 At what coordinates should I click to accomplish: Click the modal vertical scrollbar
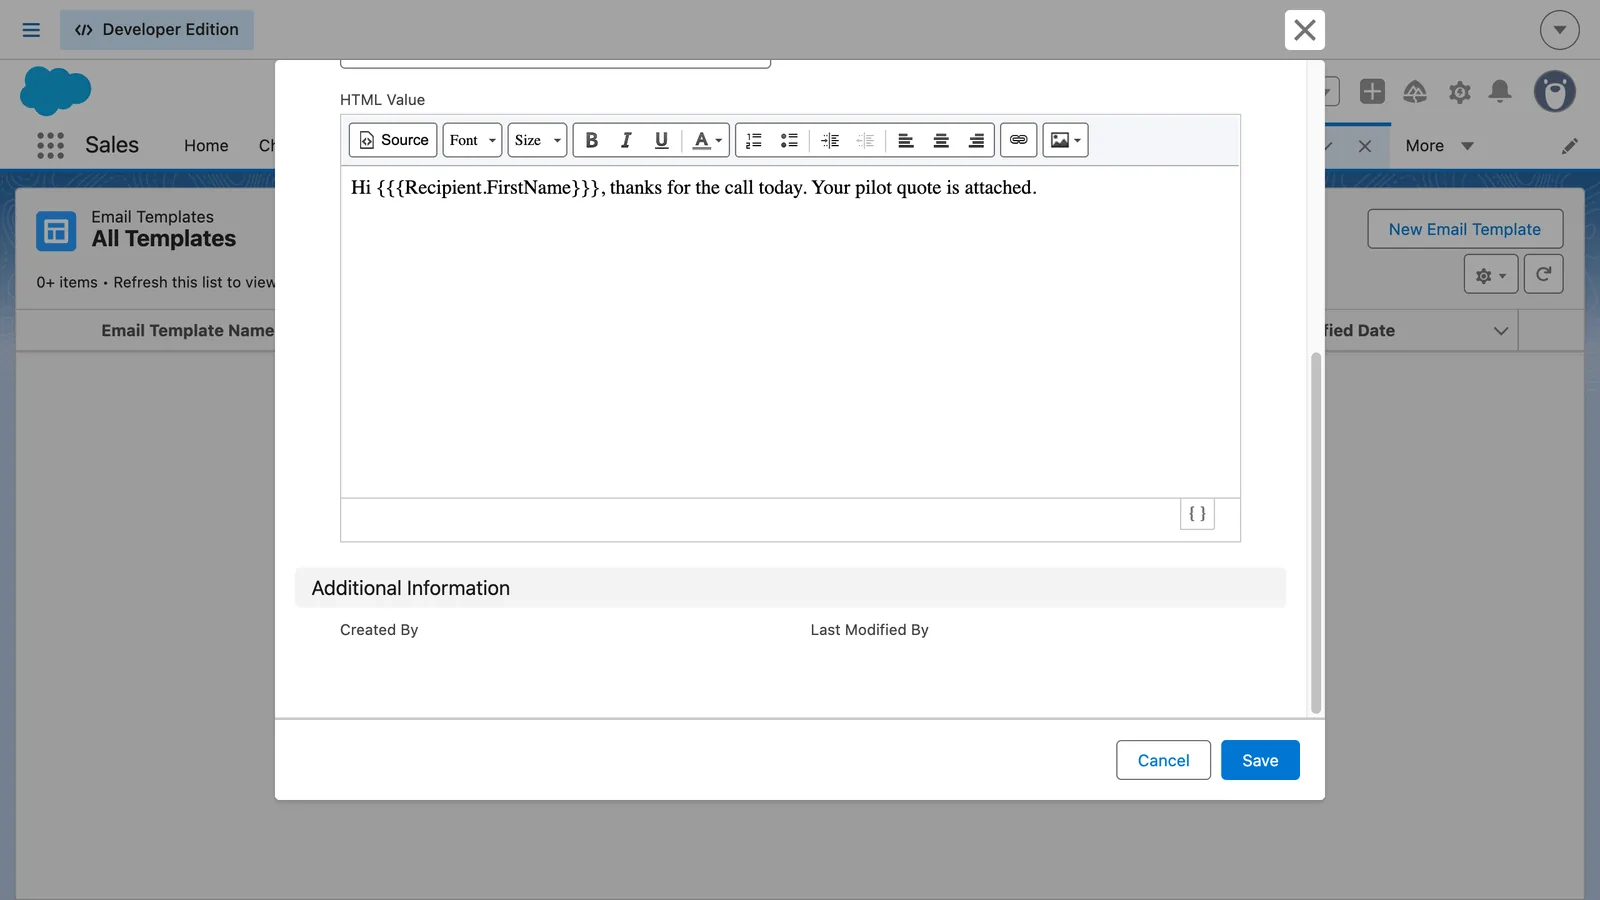pyautogui.click(x=1316, y=533)
